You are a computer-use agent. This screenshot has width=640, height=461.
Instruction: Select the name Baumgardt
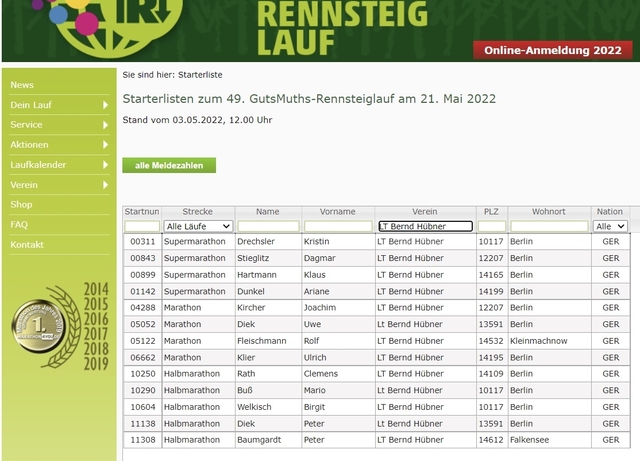point(259,440)
